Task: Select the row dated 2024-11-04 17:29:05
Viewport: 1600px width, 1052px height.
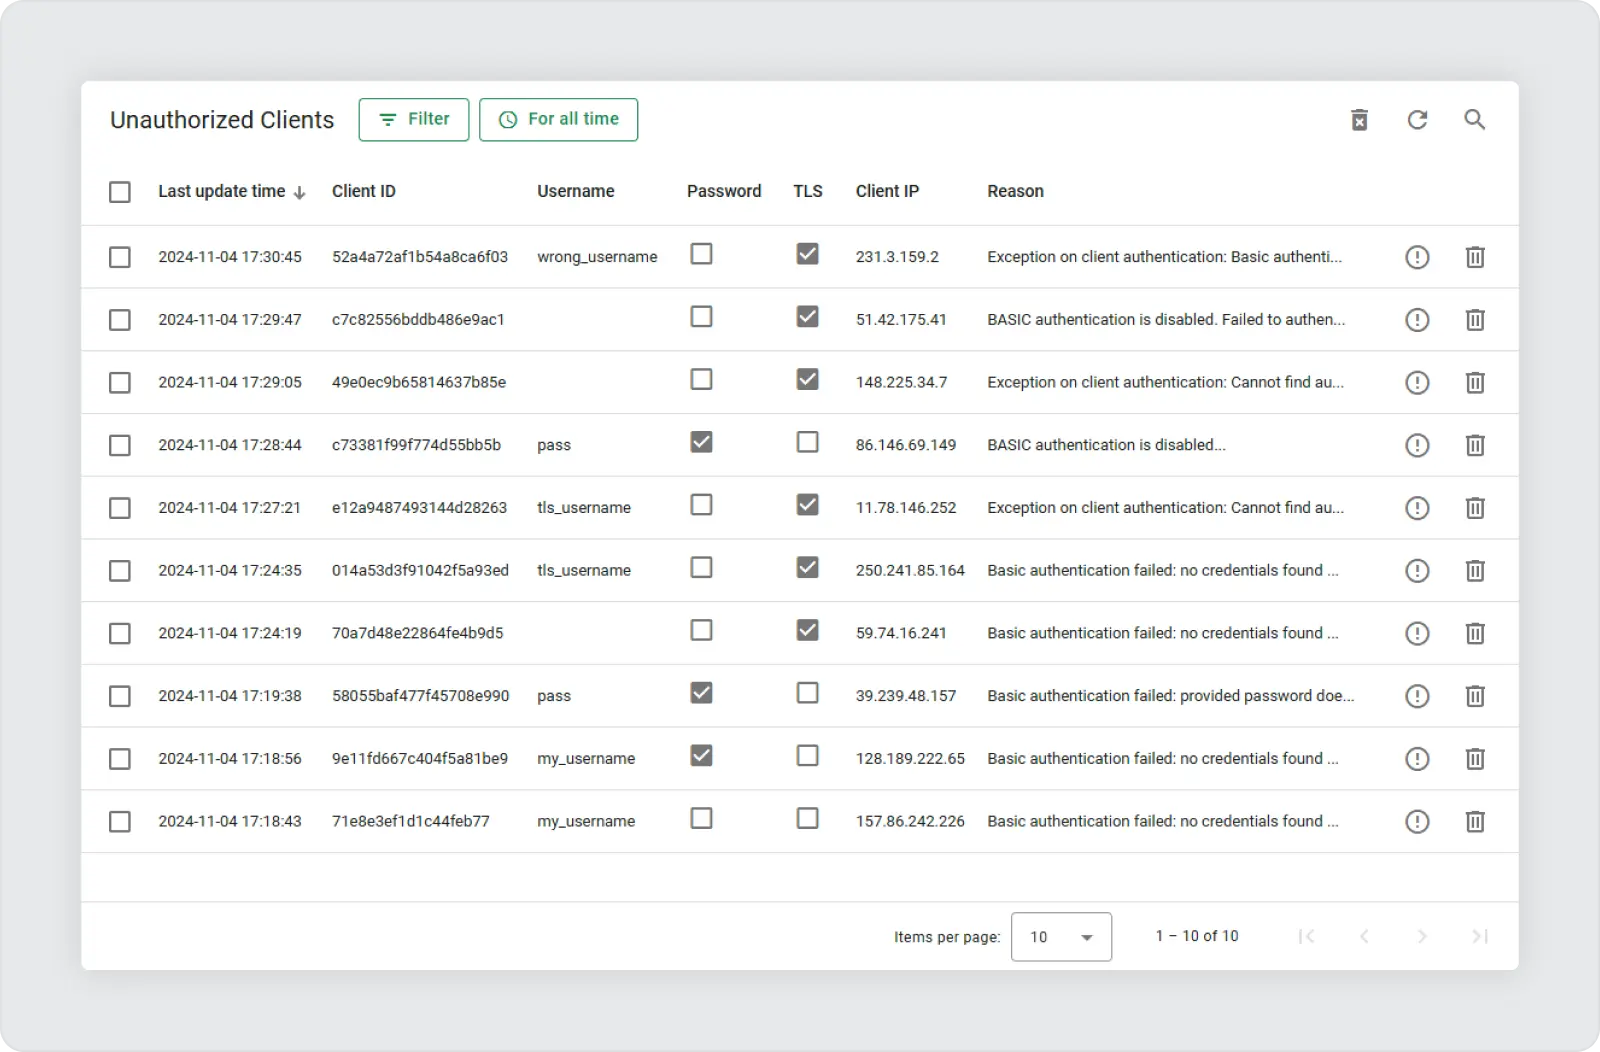Action: (x=120, y=383)
